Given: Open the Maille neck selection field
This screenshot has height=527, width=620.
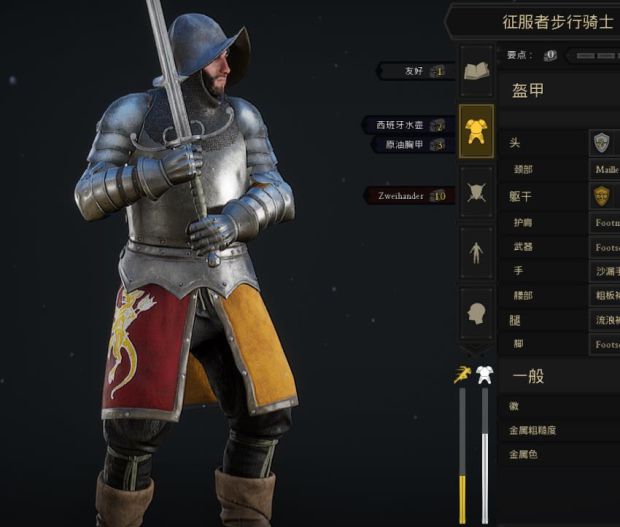Looking at the screenshot, I should (x=605, y=170).
